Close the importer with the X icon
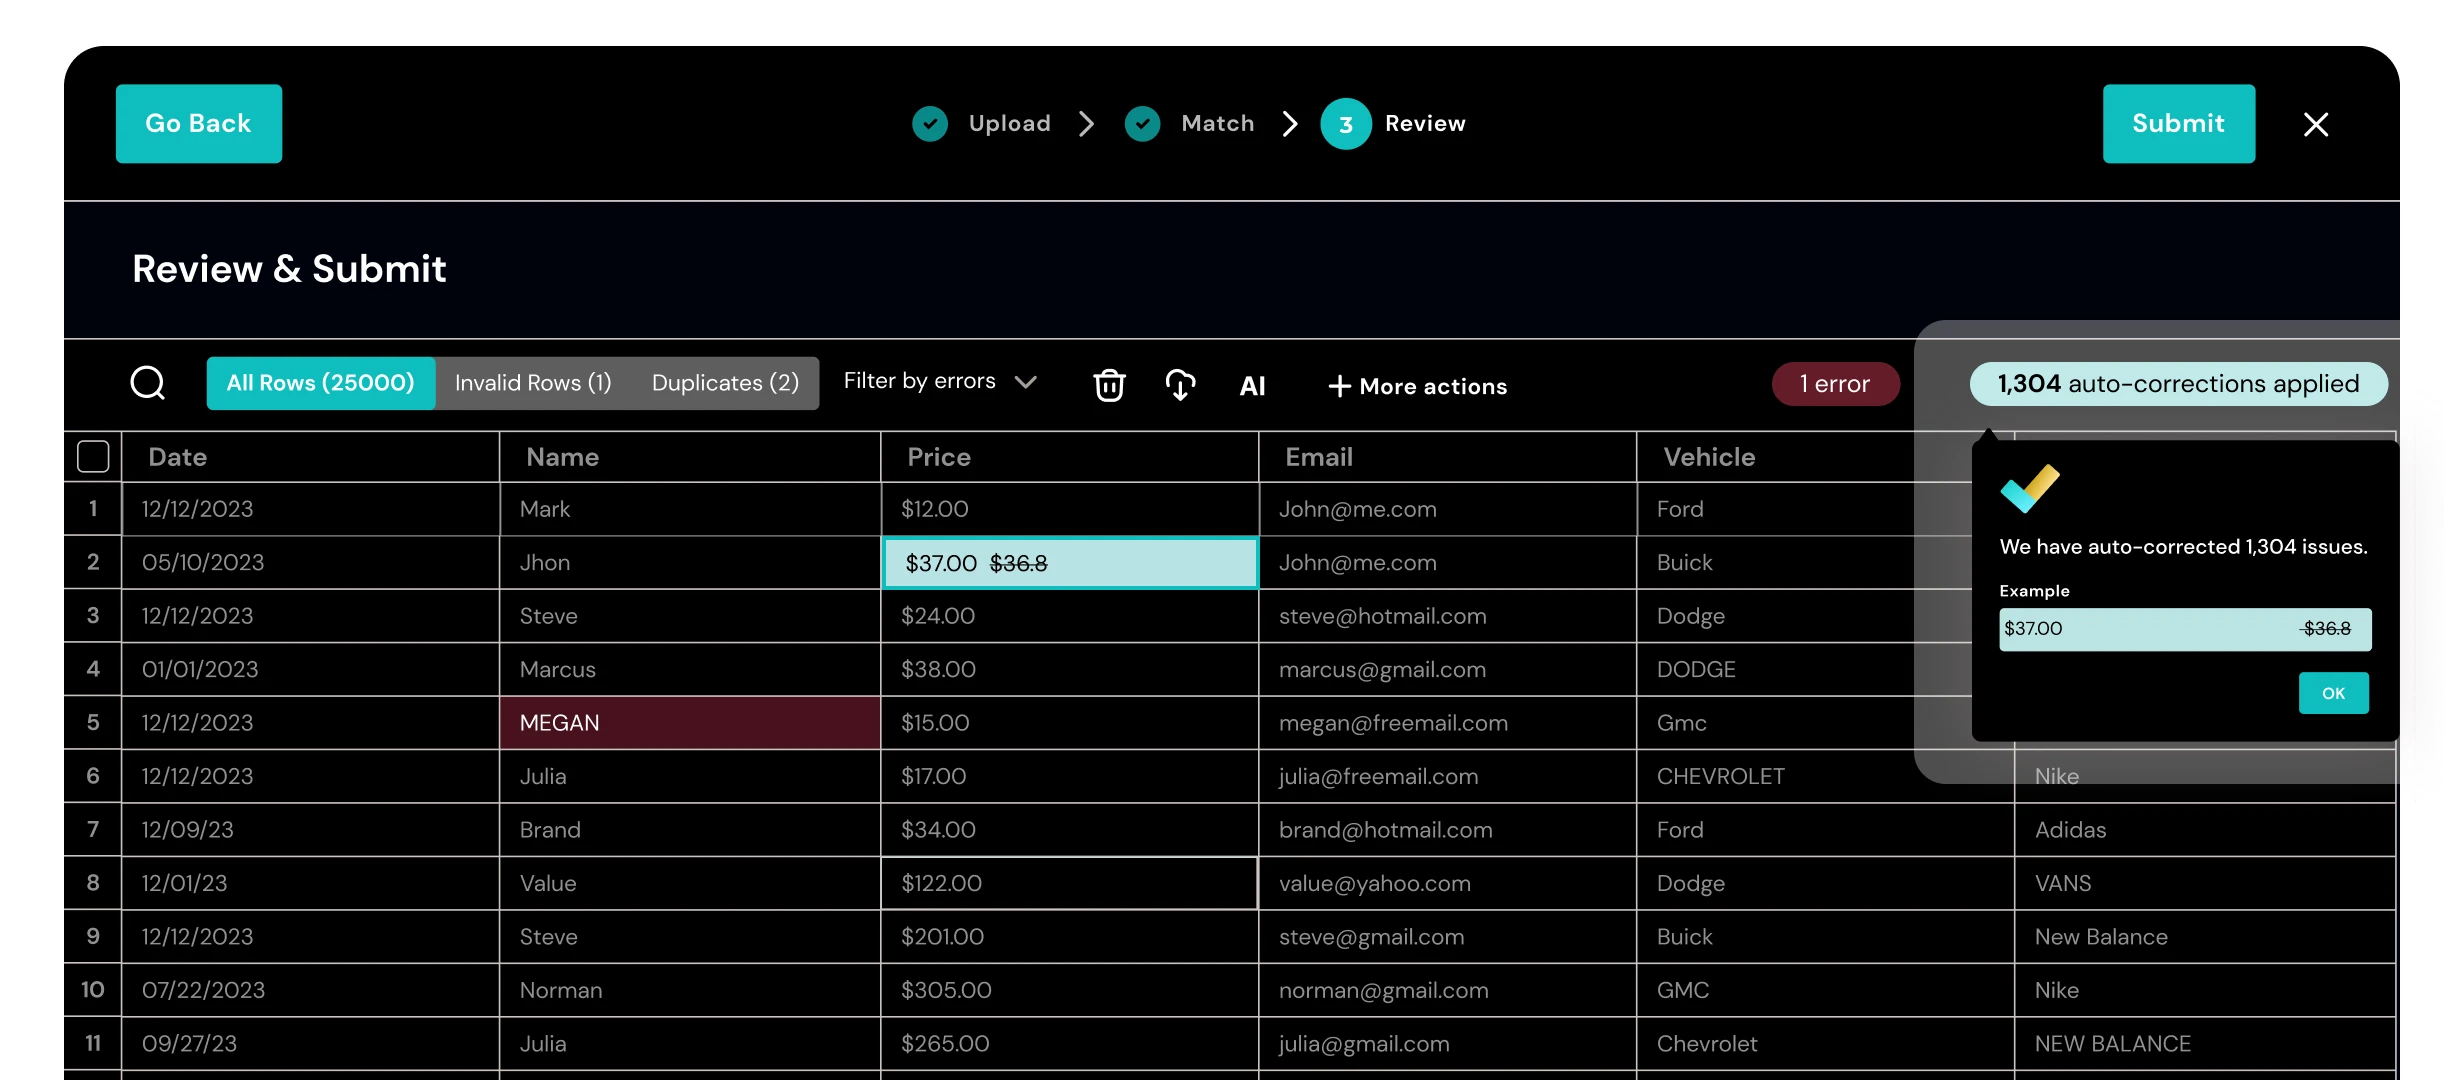The image size is (2444, 1080). point(2315,124)
